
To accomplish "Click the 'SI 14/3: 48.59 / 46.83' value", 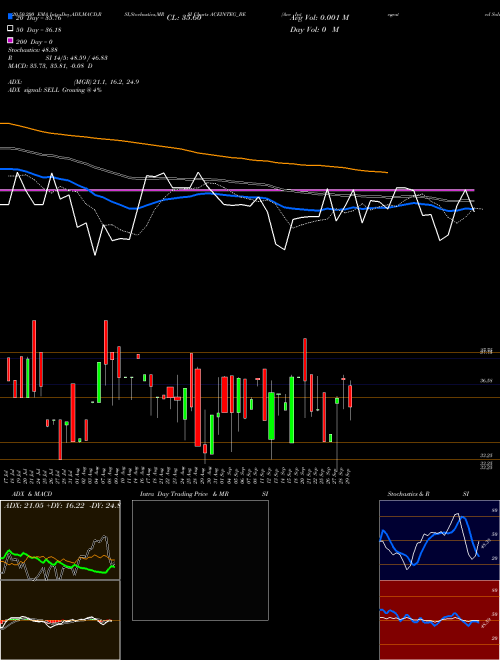I will click(77, 58).
